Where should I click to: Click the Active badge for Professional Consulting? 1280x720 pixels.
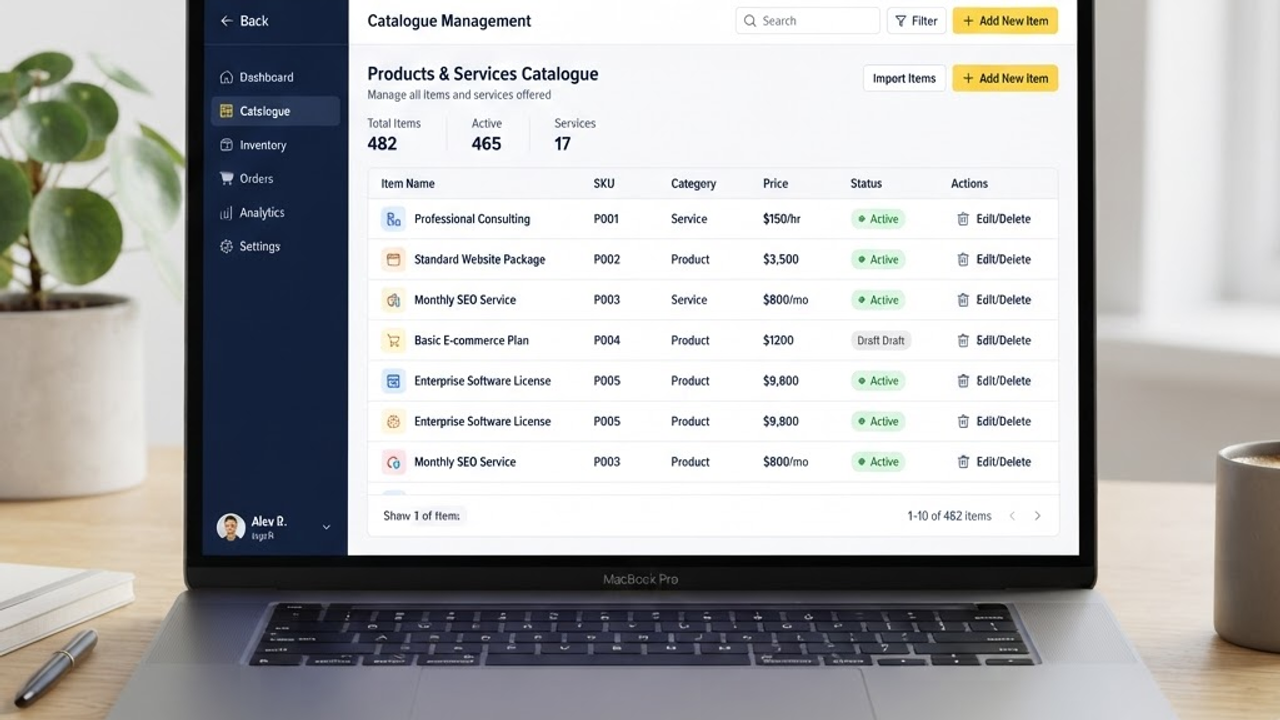(878, 219)
